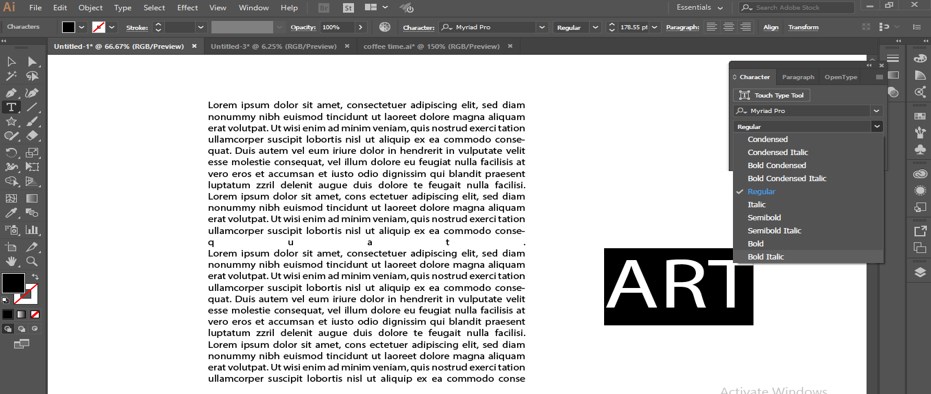This screenshot has width=931, height=394.
Task: Select the Star shape tool
Action: (x=11, y=122)
